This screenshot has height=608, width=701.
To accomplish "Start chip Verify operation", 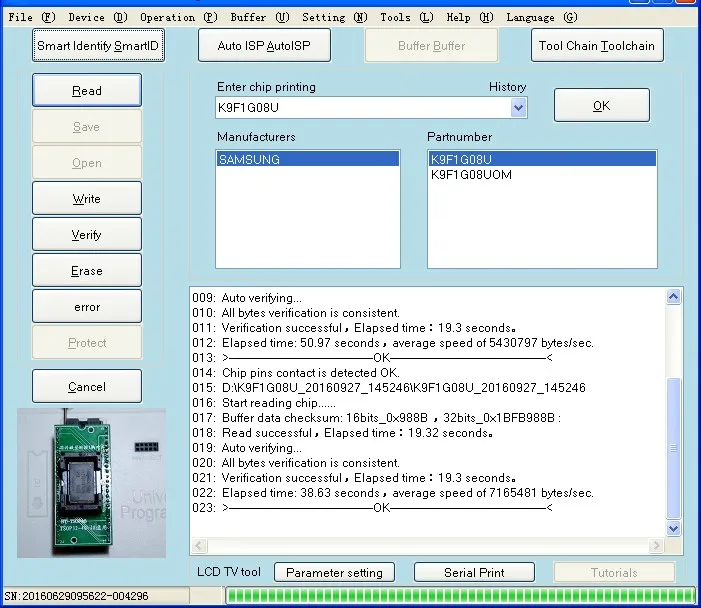I will click(86, 235).
